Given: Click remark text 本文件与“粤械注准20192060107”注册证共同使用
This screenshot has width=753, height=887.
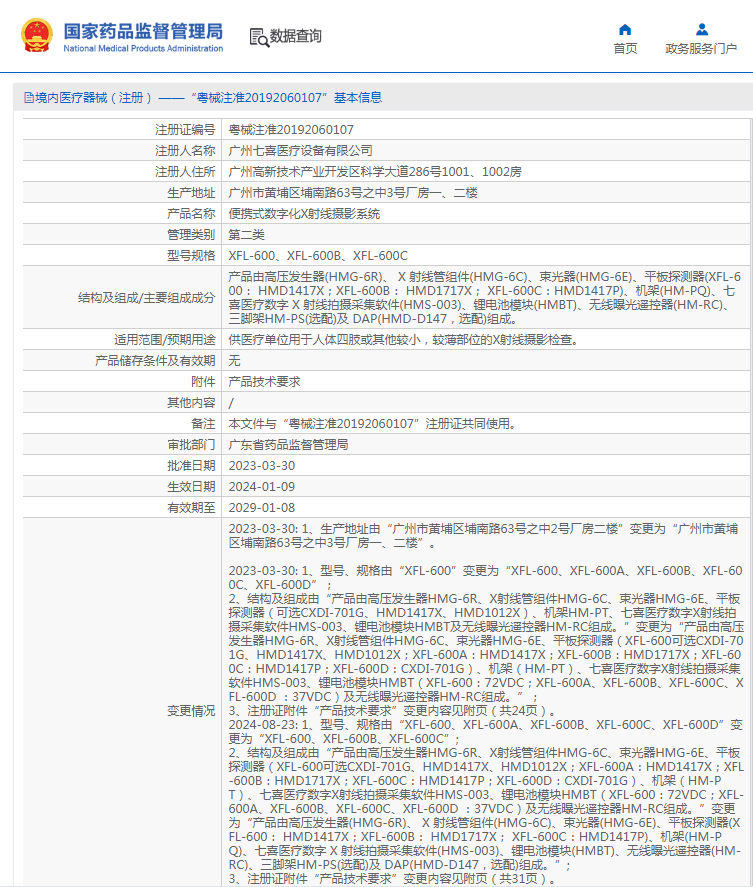Looking at the screenshot, I should 373,424.
